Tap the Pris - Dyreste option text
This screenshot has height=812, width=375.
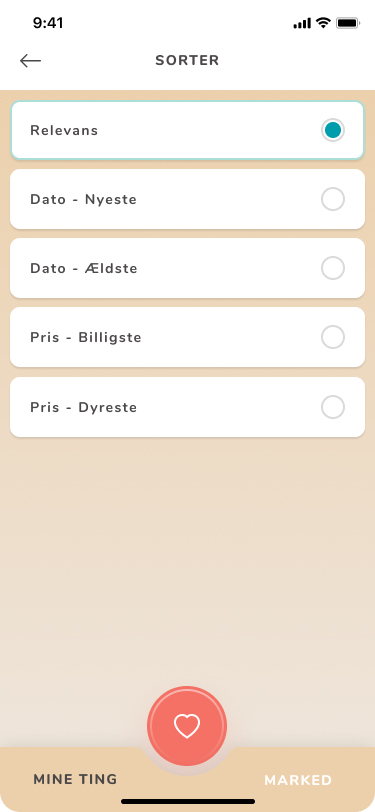point(83,408)
